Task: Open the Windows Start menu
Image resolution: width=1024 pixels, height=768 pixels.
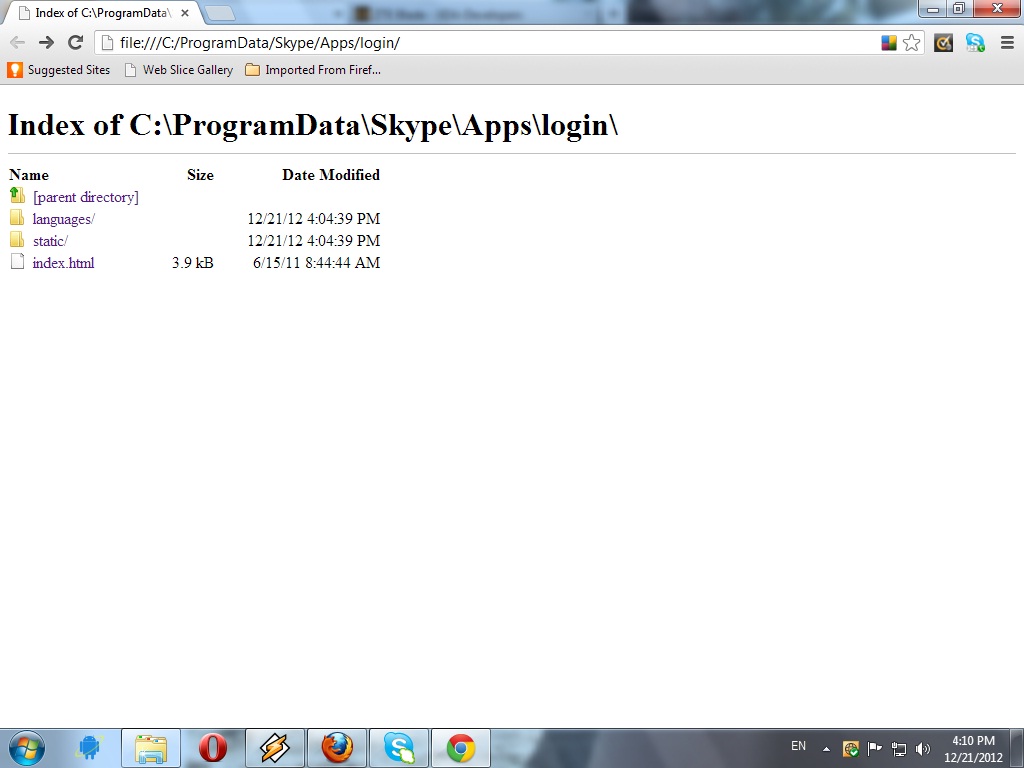Action: 27,748
